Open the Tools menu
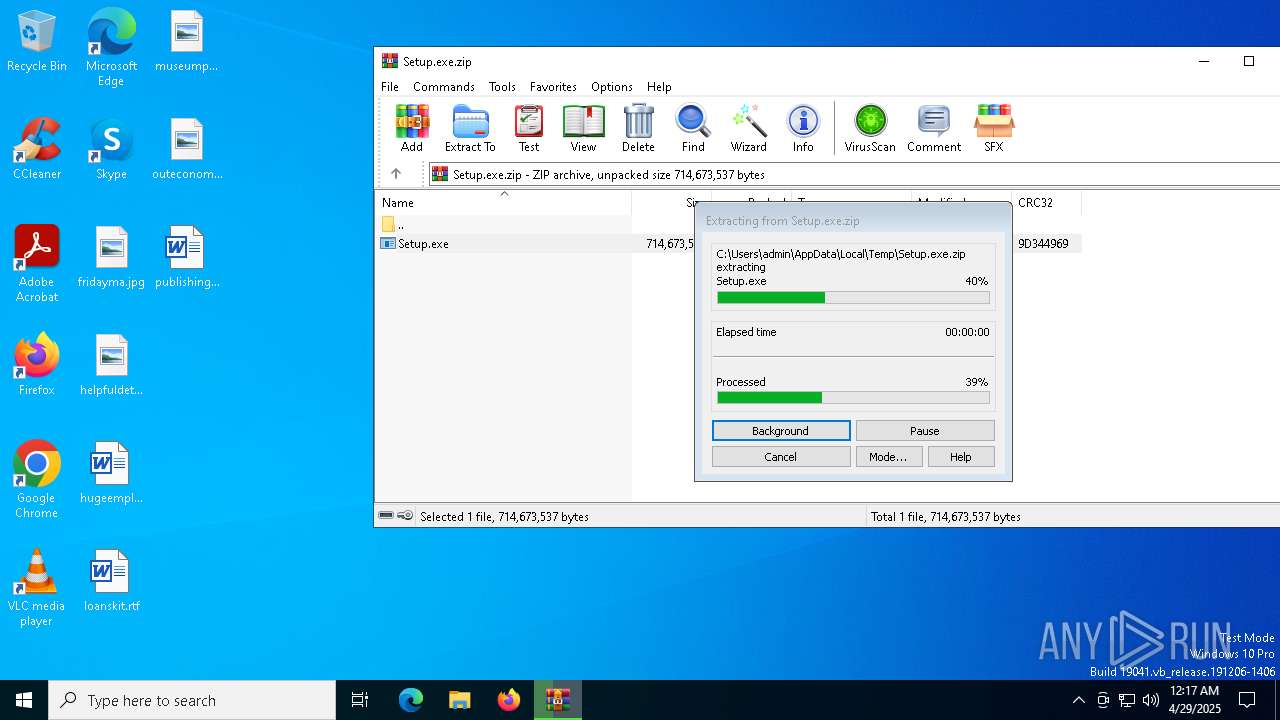The width and height of the screenshot is (1280, 720). [502, 87]
